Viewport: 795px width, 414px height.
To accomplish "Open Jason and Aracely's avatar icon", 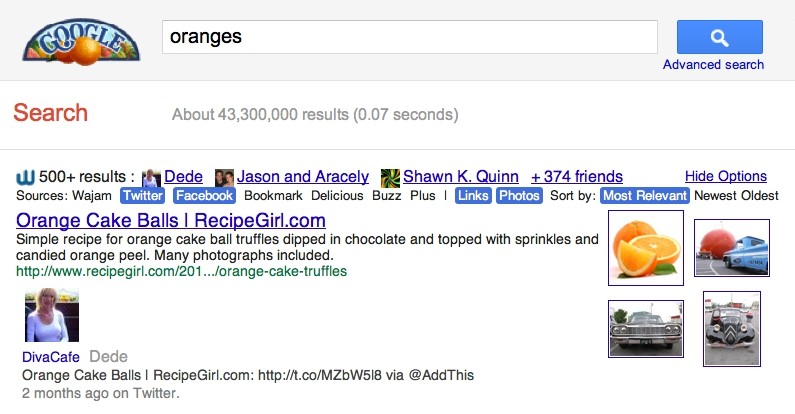I will tap(224, 178).
